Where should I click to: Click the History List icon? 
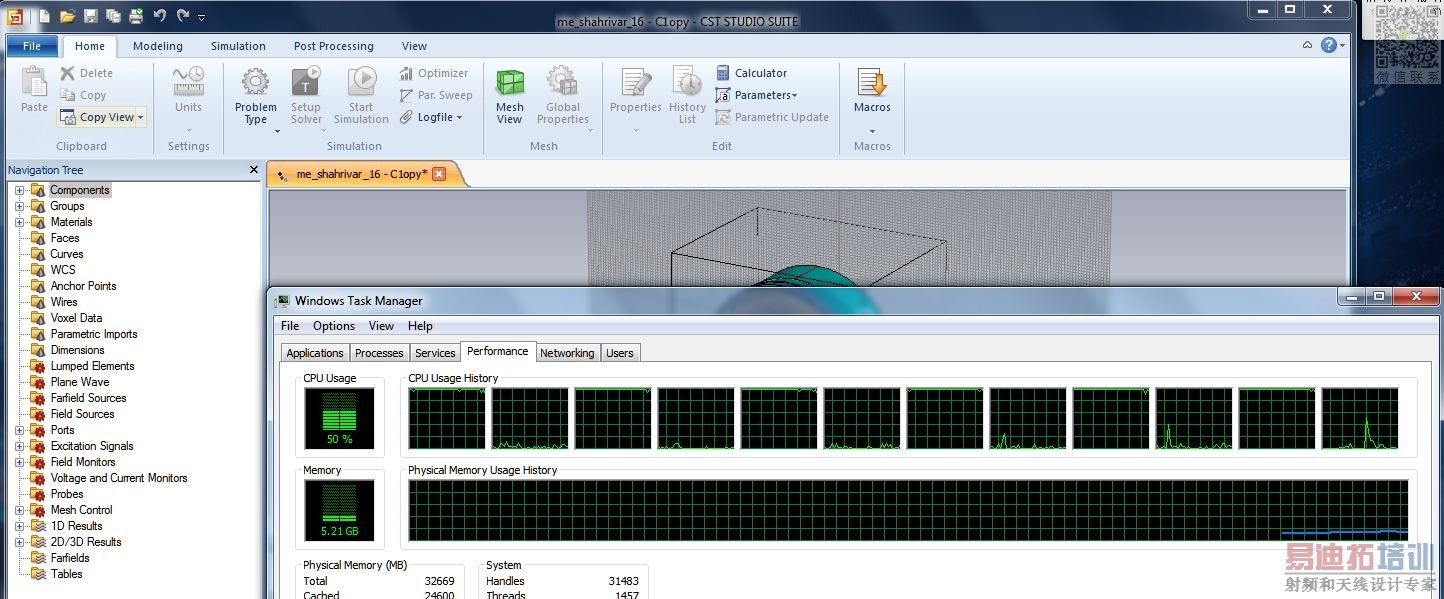point(687,82)
